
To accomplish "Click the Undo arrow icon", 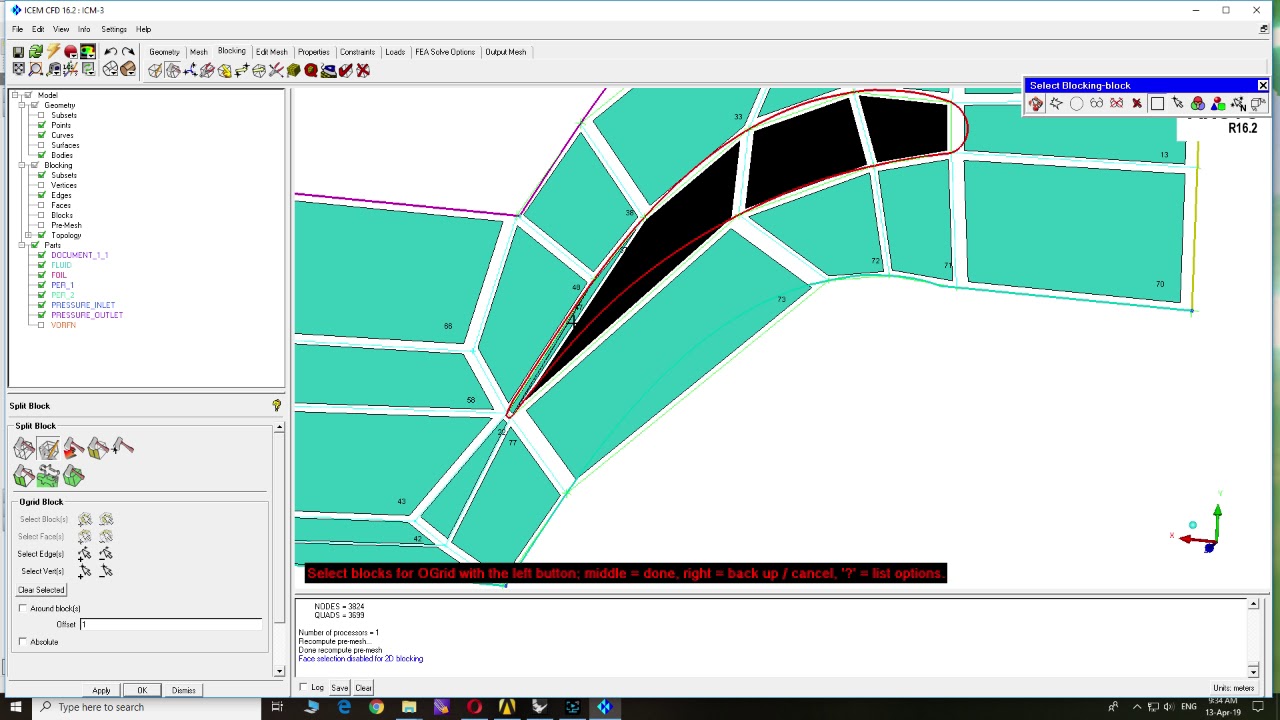I will [x=110, y=52].
